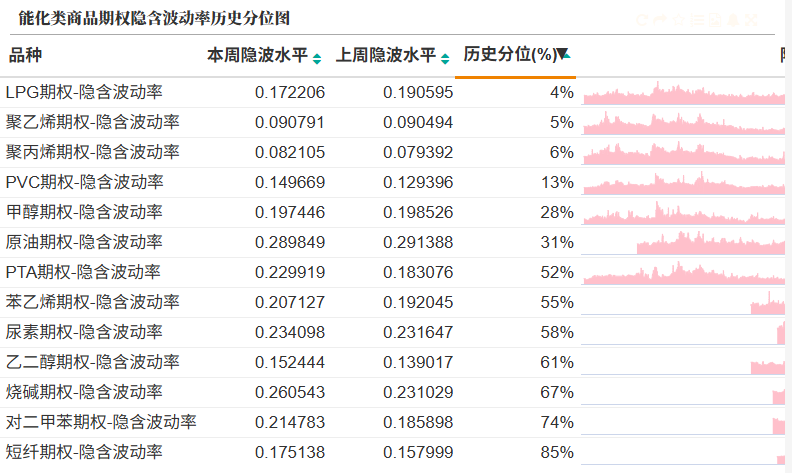The height and width of the screenshot is (473, 792).
Task: Click the value 0.197446 in 甲醇 row
Action: pos(290,212)
